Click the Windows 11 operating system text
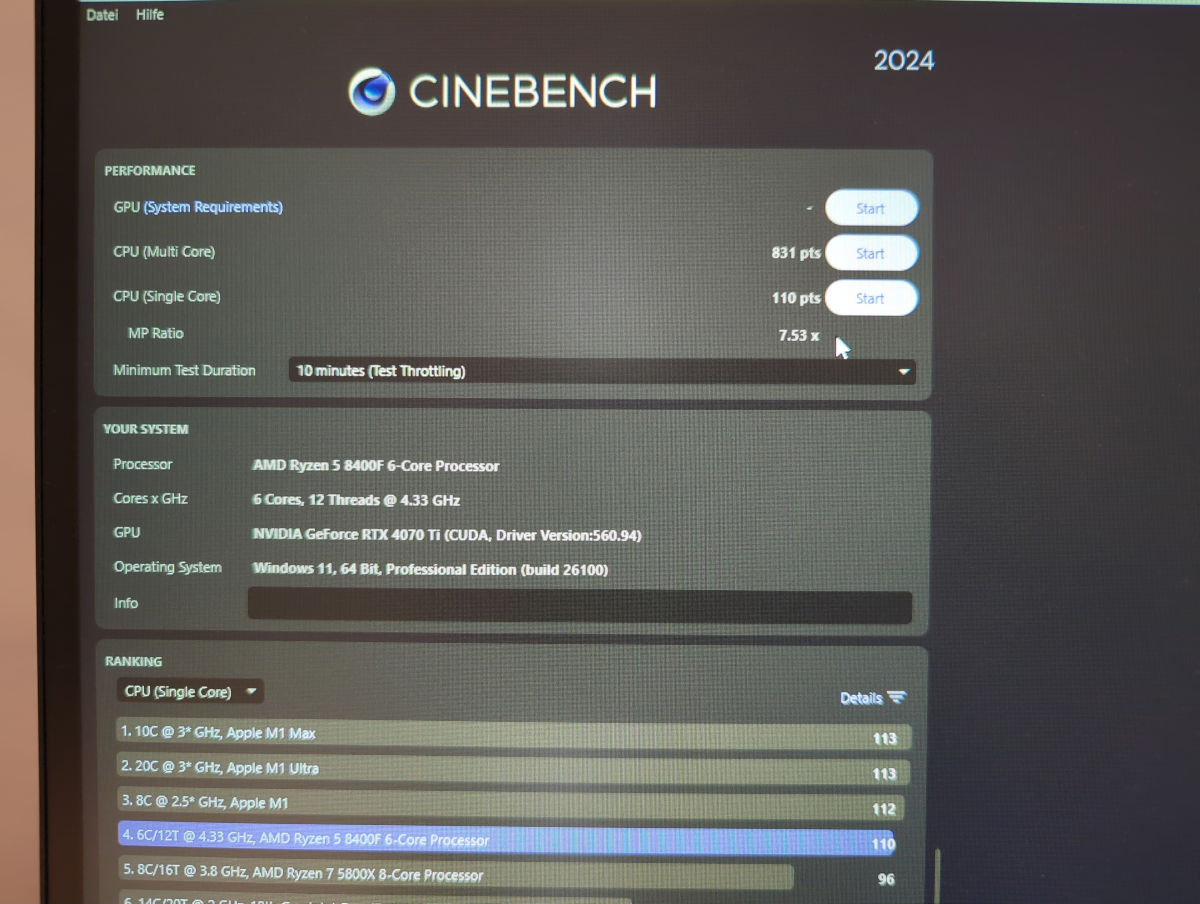This screenshot has height=904, width=1200. pyautogui.click(x=430, y=570)
